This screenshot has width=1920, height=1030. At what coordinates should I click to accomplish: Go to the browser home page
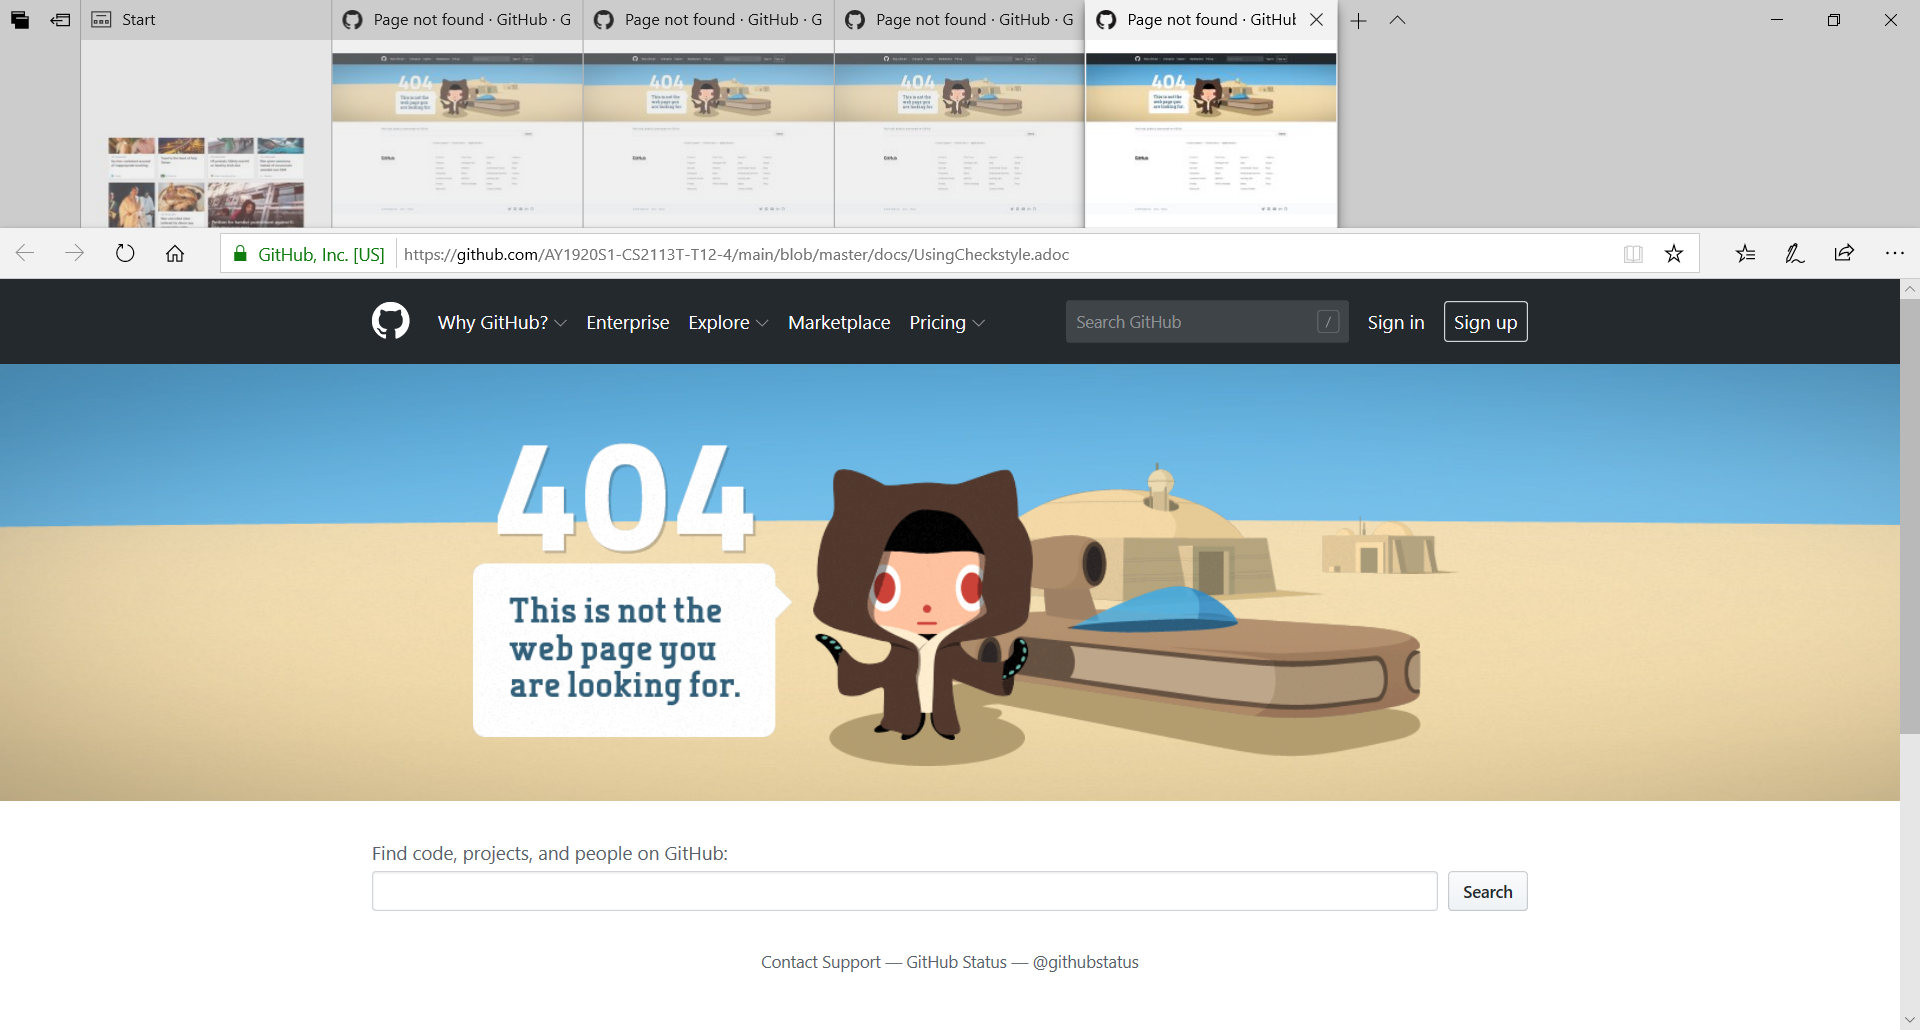click(x=175, y=254)
